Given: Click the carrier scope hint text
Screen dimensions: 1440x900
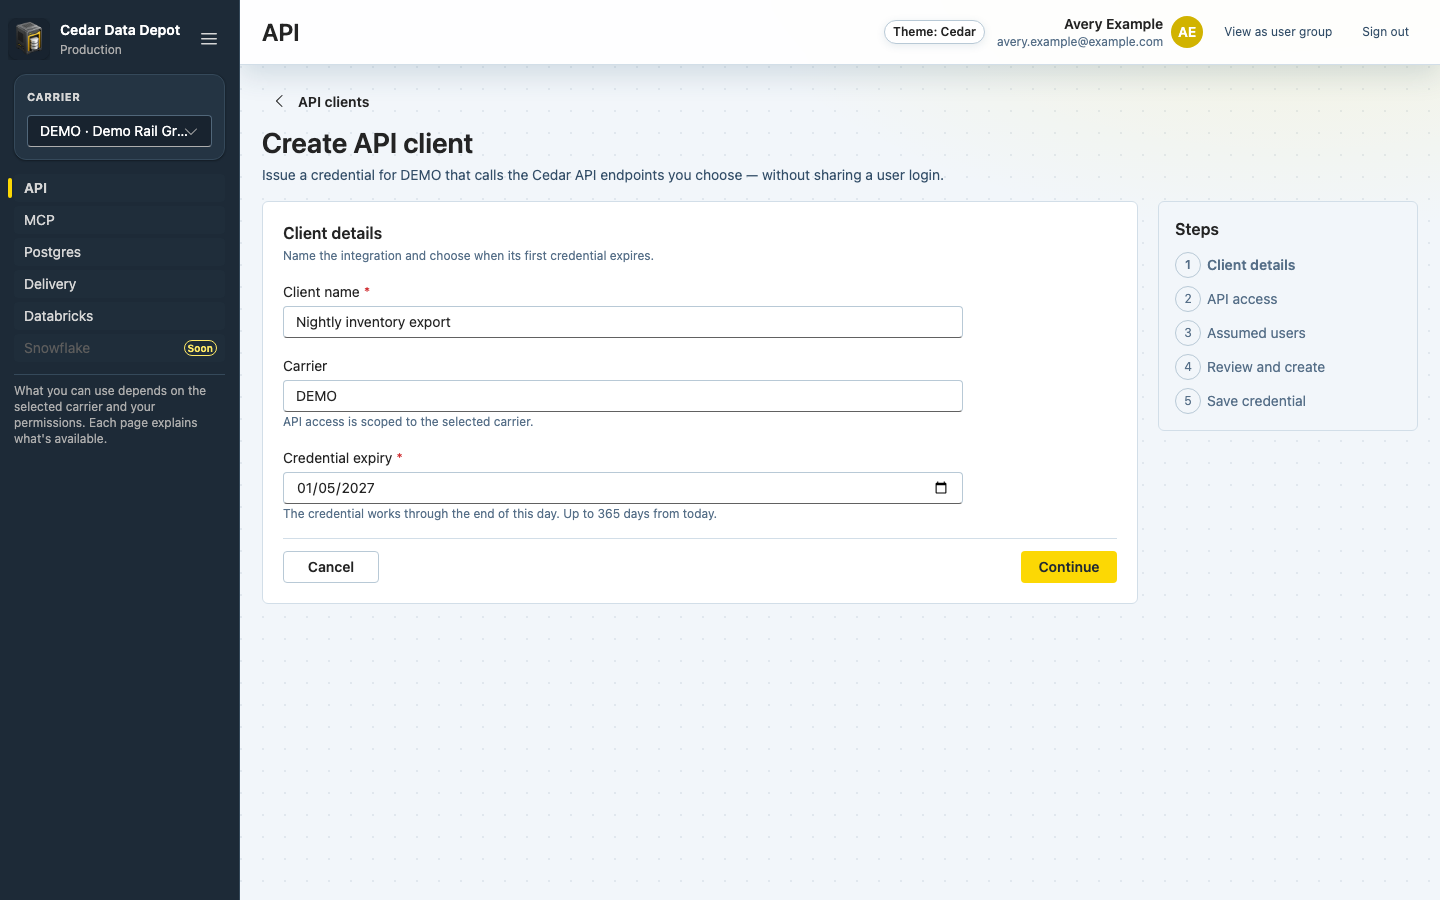Looking at the screenshot, I should [x=408, y=422].
